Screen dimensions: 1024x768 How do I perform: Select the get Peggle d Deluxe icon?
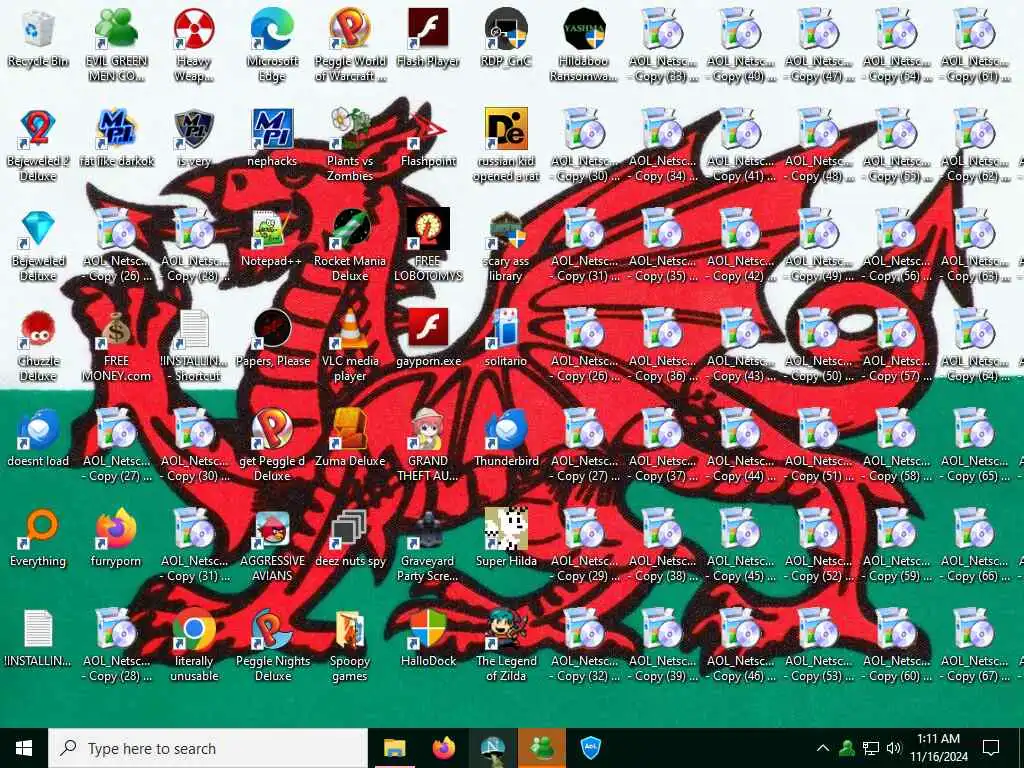click(272, 430)
